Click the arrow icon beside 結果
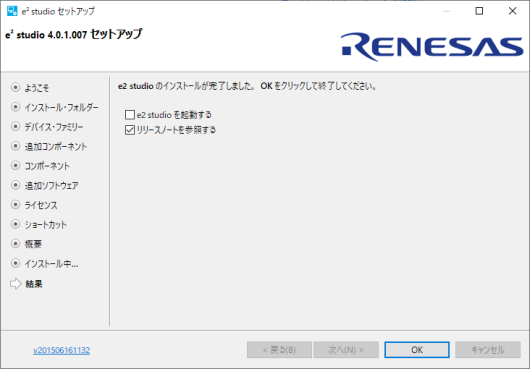Viewport: 530px width, 369px height. [x=16, y=284]
